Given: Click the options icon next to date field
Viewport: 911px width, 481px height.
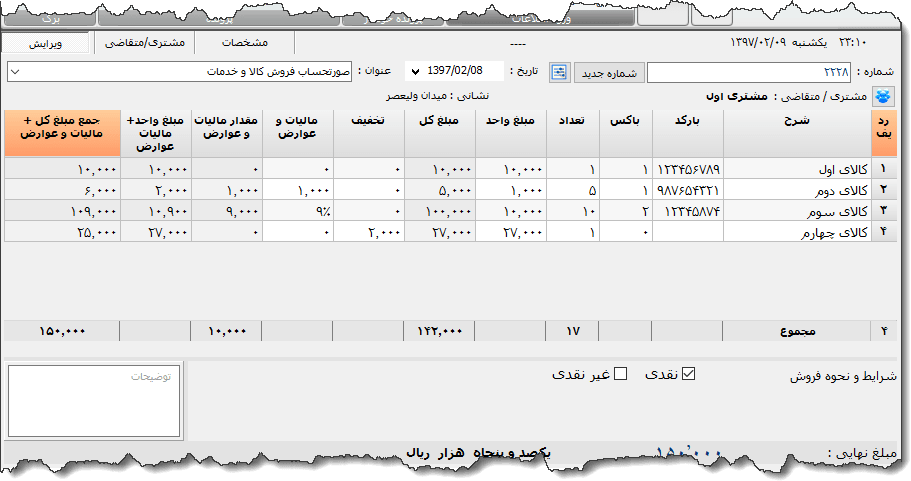Looking at the screenshot, I should pyautogui.click(x=559, y=72).
